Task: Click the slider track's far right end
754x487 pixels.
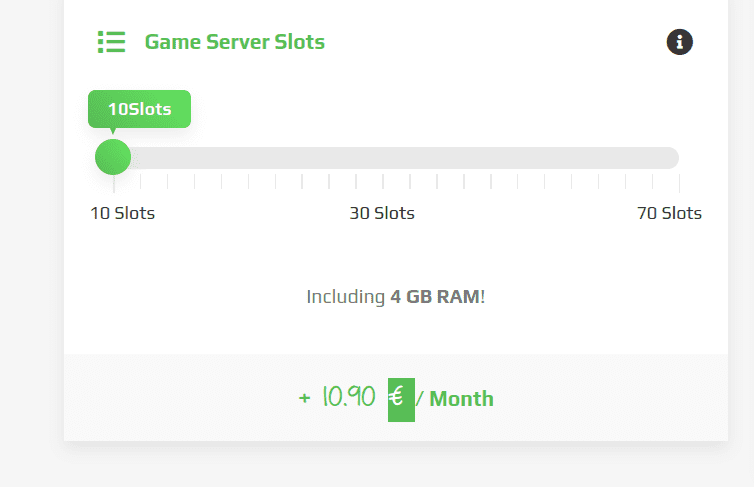Action: (671, 157)
